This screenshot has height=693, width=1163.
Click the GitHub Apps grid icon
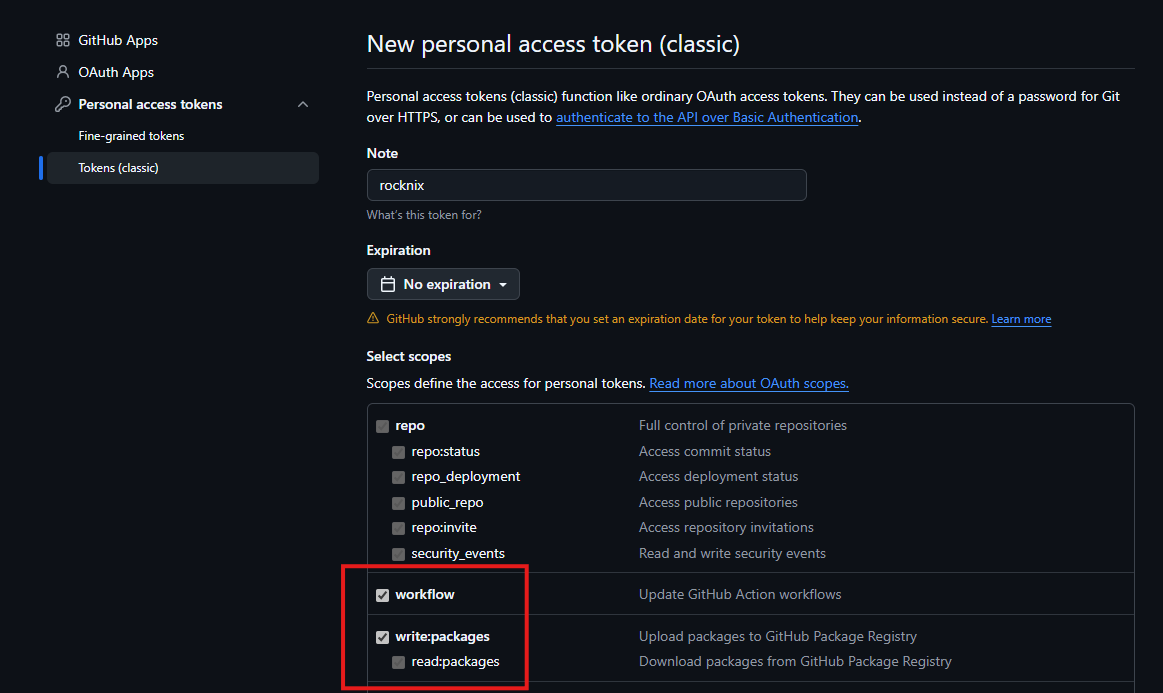coord(62,41)
